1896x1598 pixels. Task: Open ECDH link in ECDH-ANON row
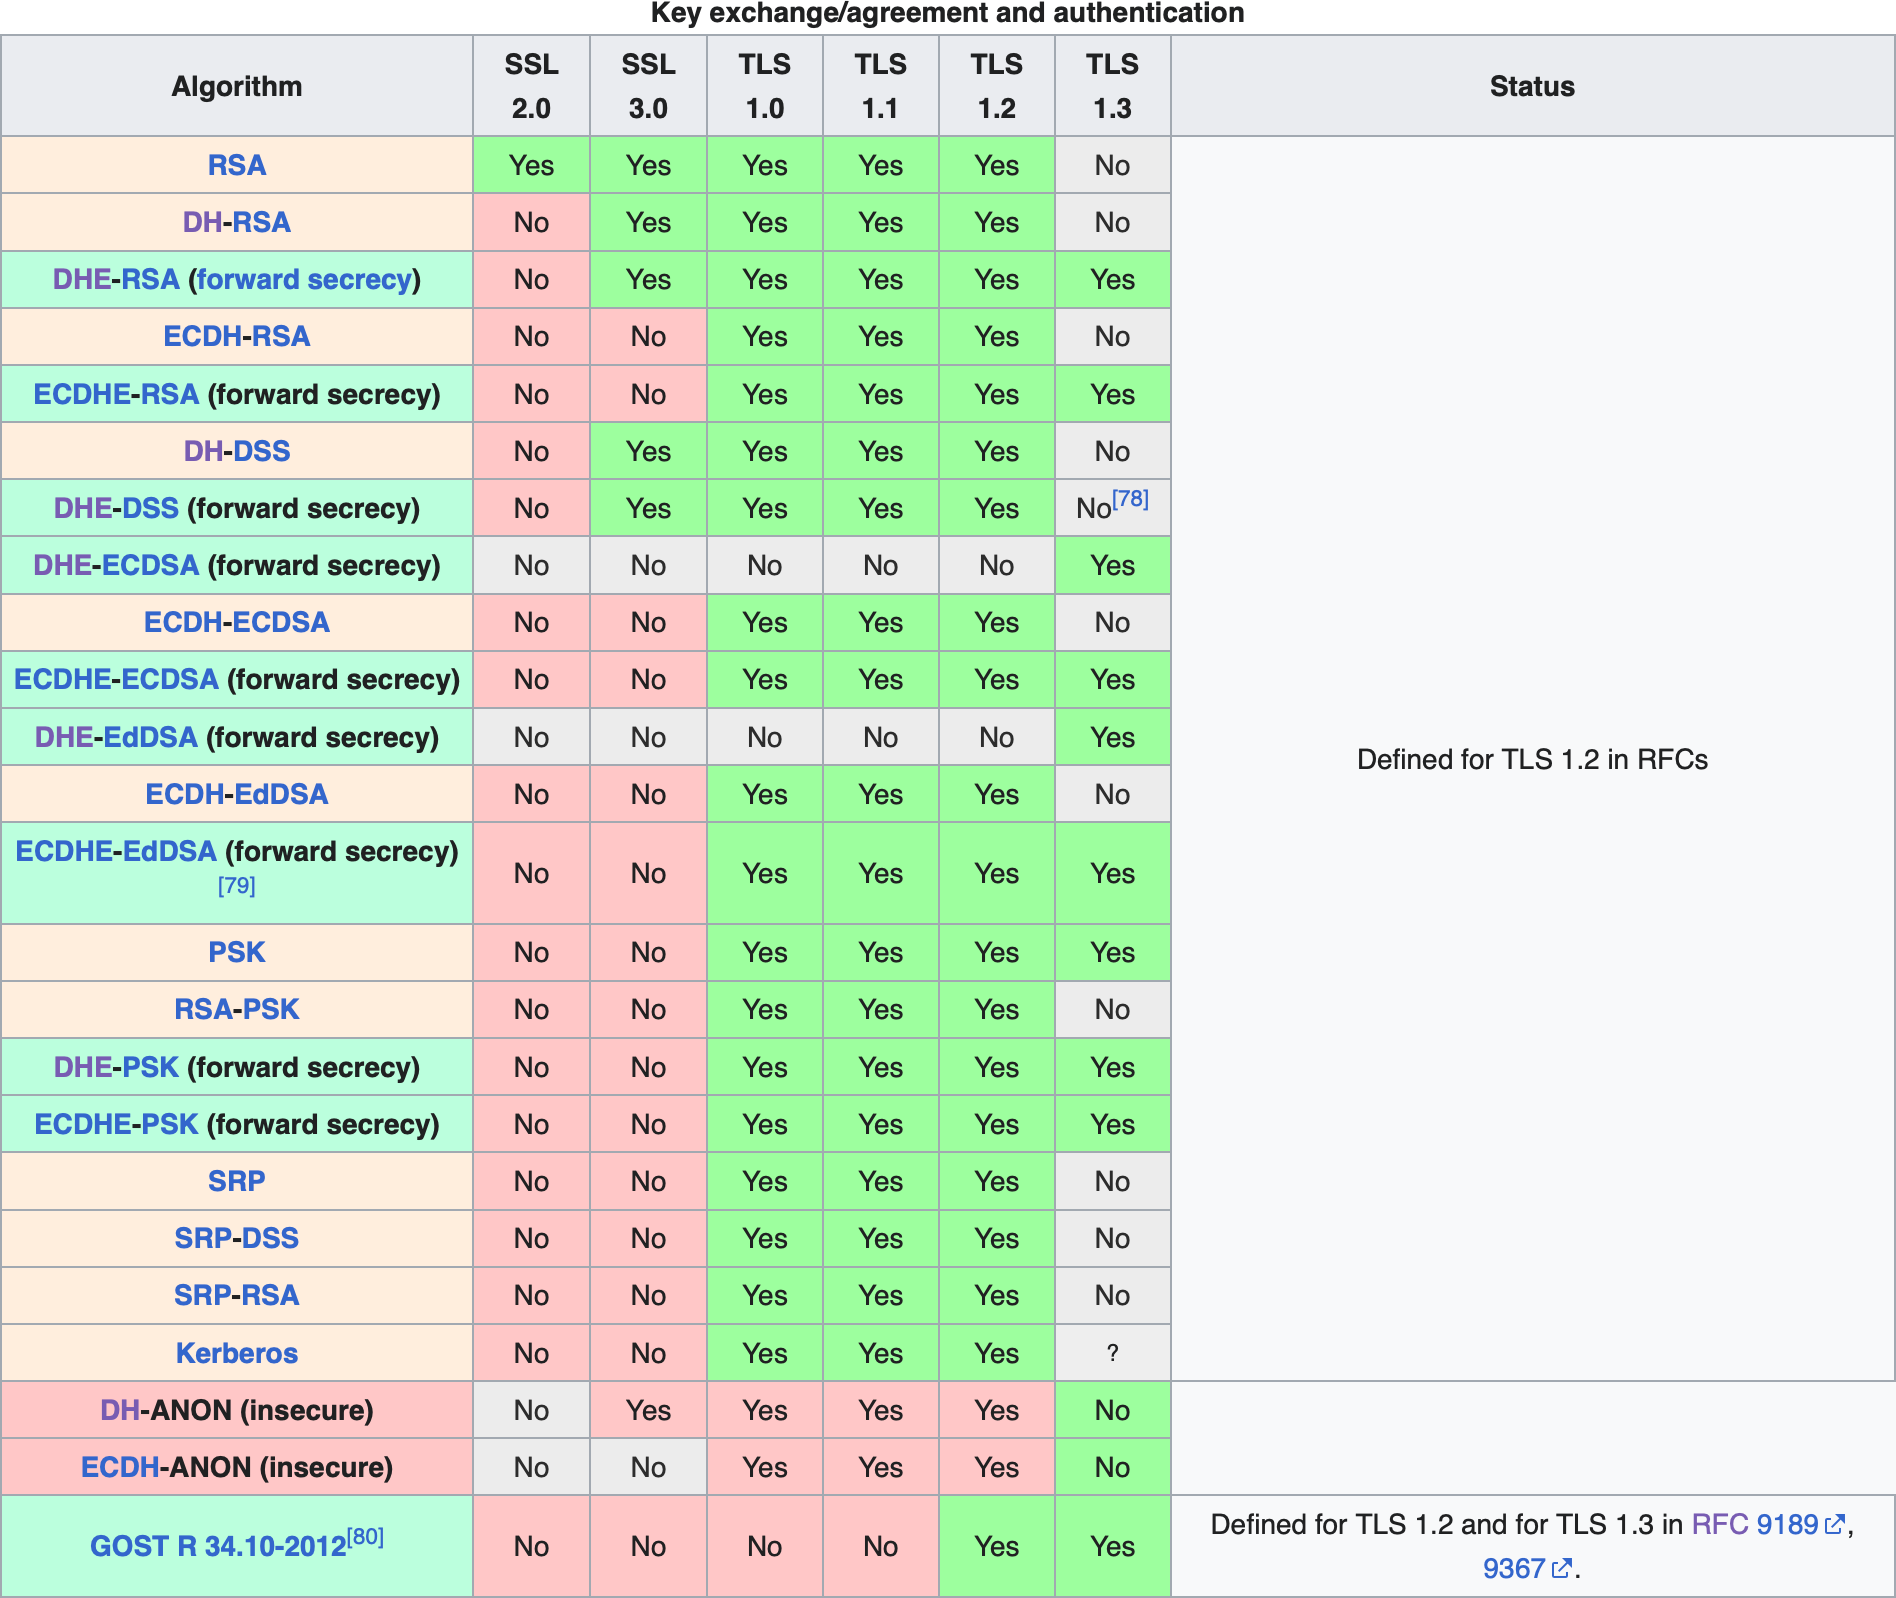120,1467
